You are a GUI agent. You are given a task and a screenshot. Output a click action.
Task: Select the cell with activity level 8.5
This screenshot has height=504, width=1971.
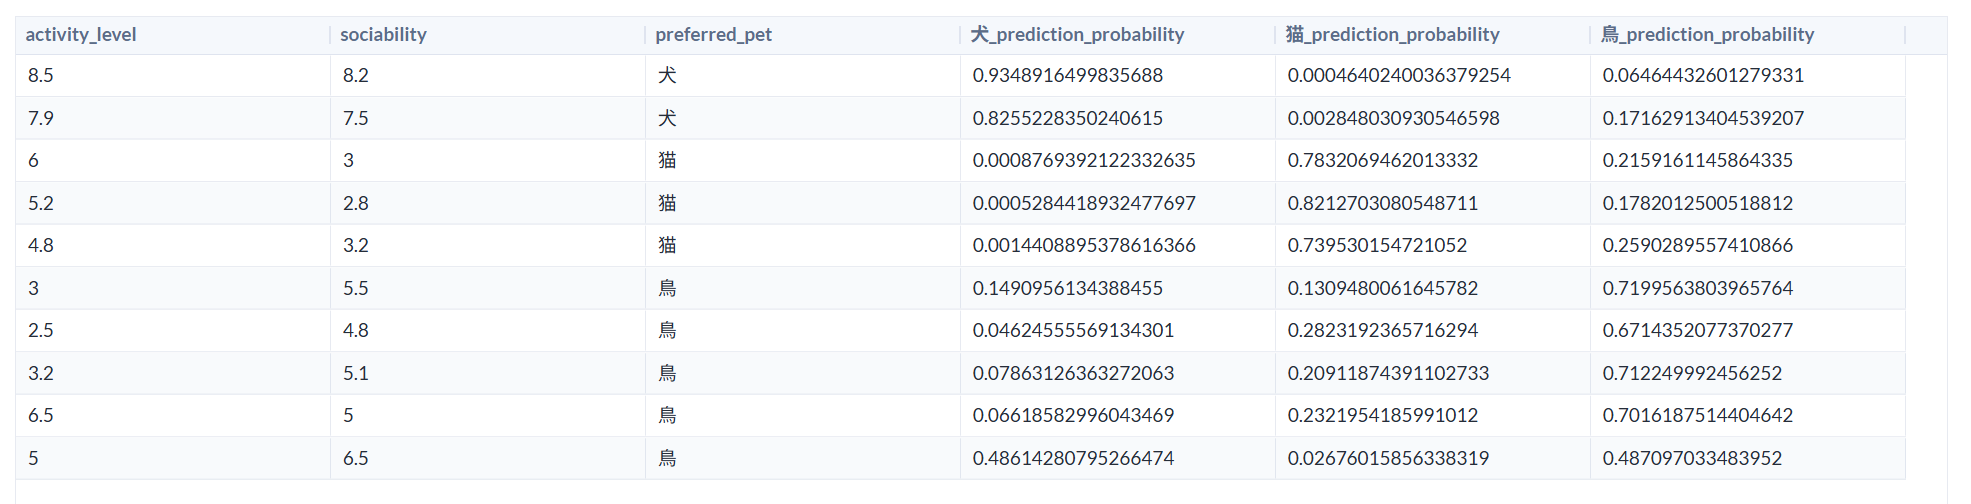(41, 76)
